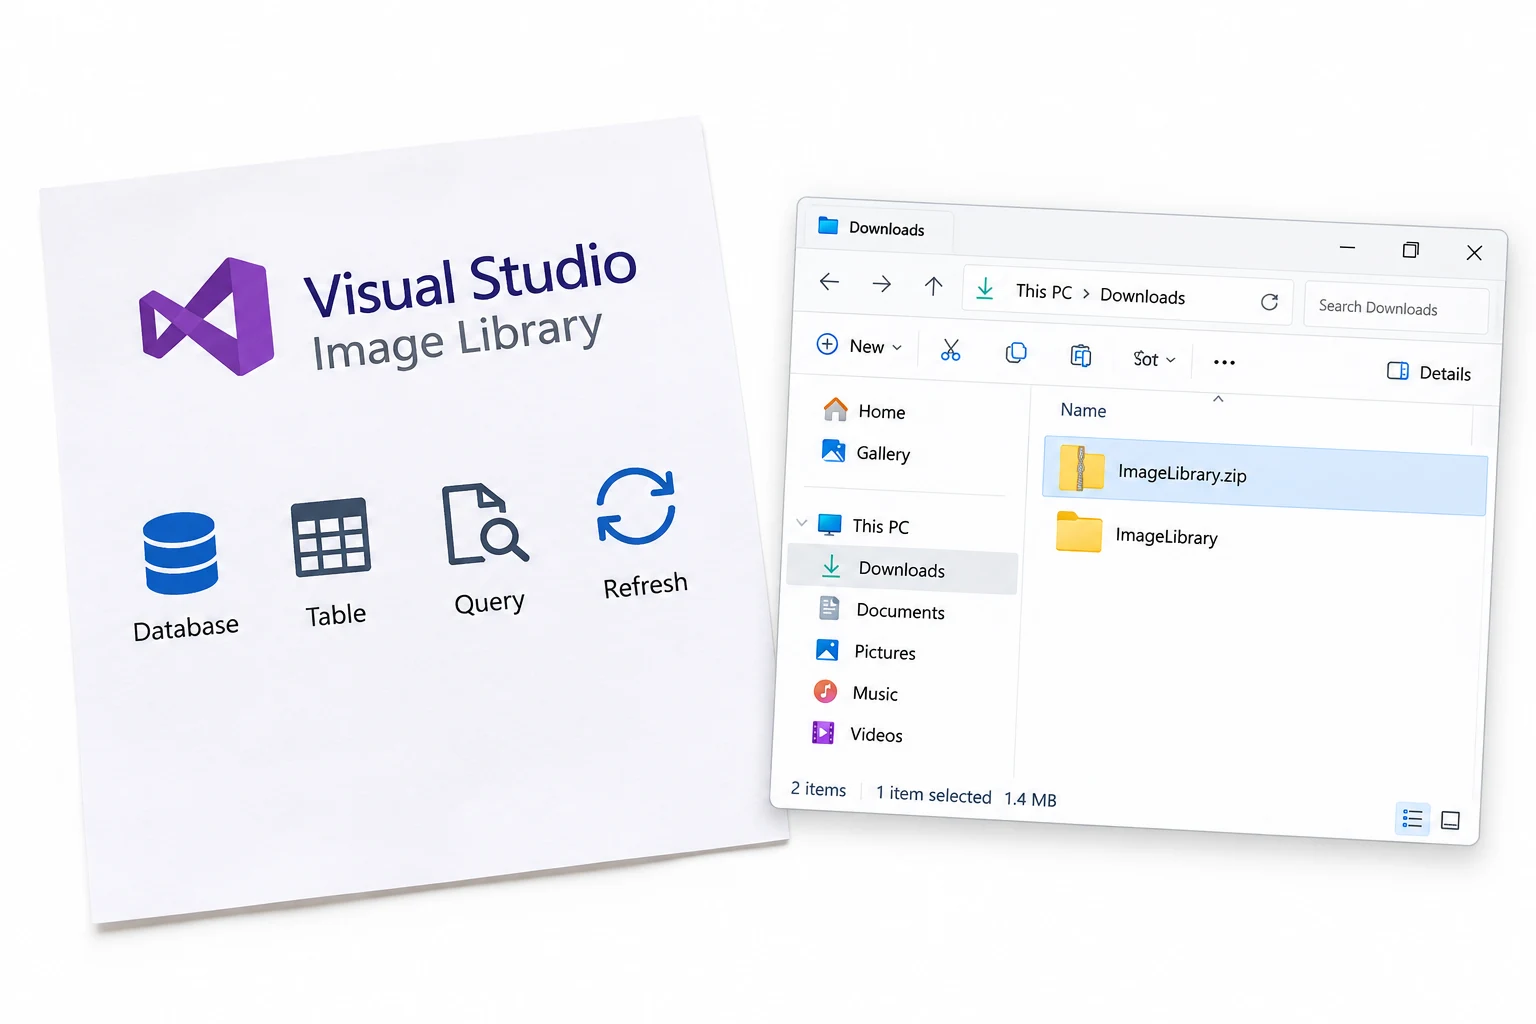Viewport: 1536px width, 1024px height.
Task: Click the Copy icon in toolbar
Action: tap(1016, 352)
